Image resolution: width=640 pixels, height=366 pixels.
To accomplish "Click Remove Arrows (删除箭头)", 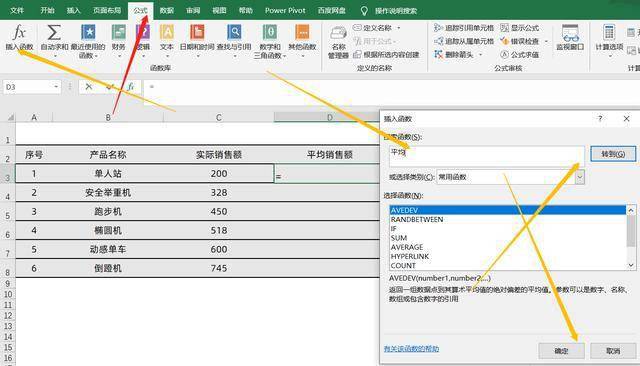I will pos(454,54).
